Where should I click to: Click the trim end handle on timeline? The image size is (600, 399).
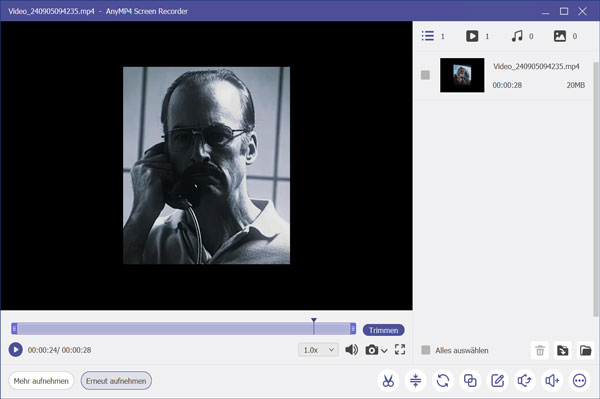pos(353,329)
